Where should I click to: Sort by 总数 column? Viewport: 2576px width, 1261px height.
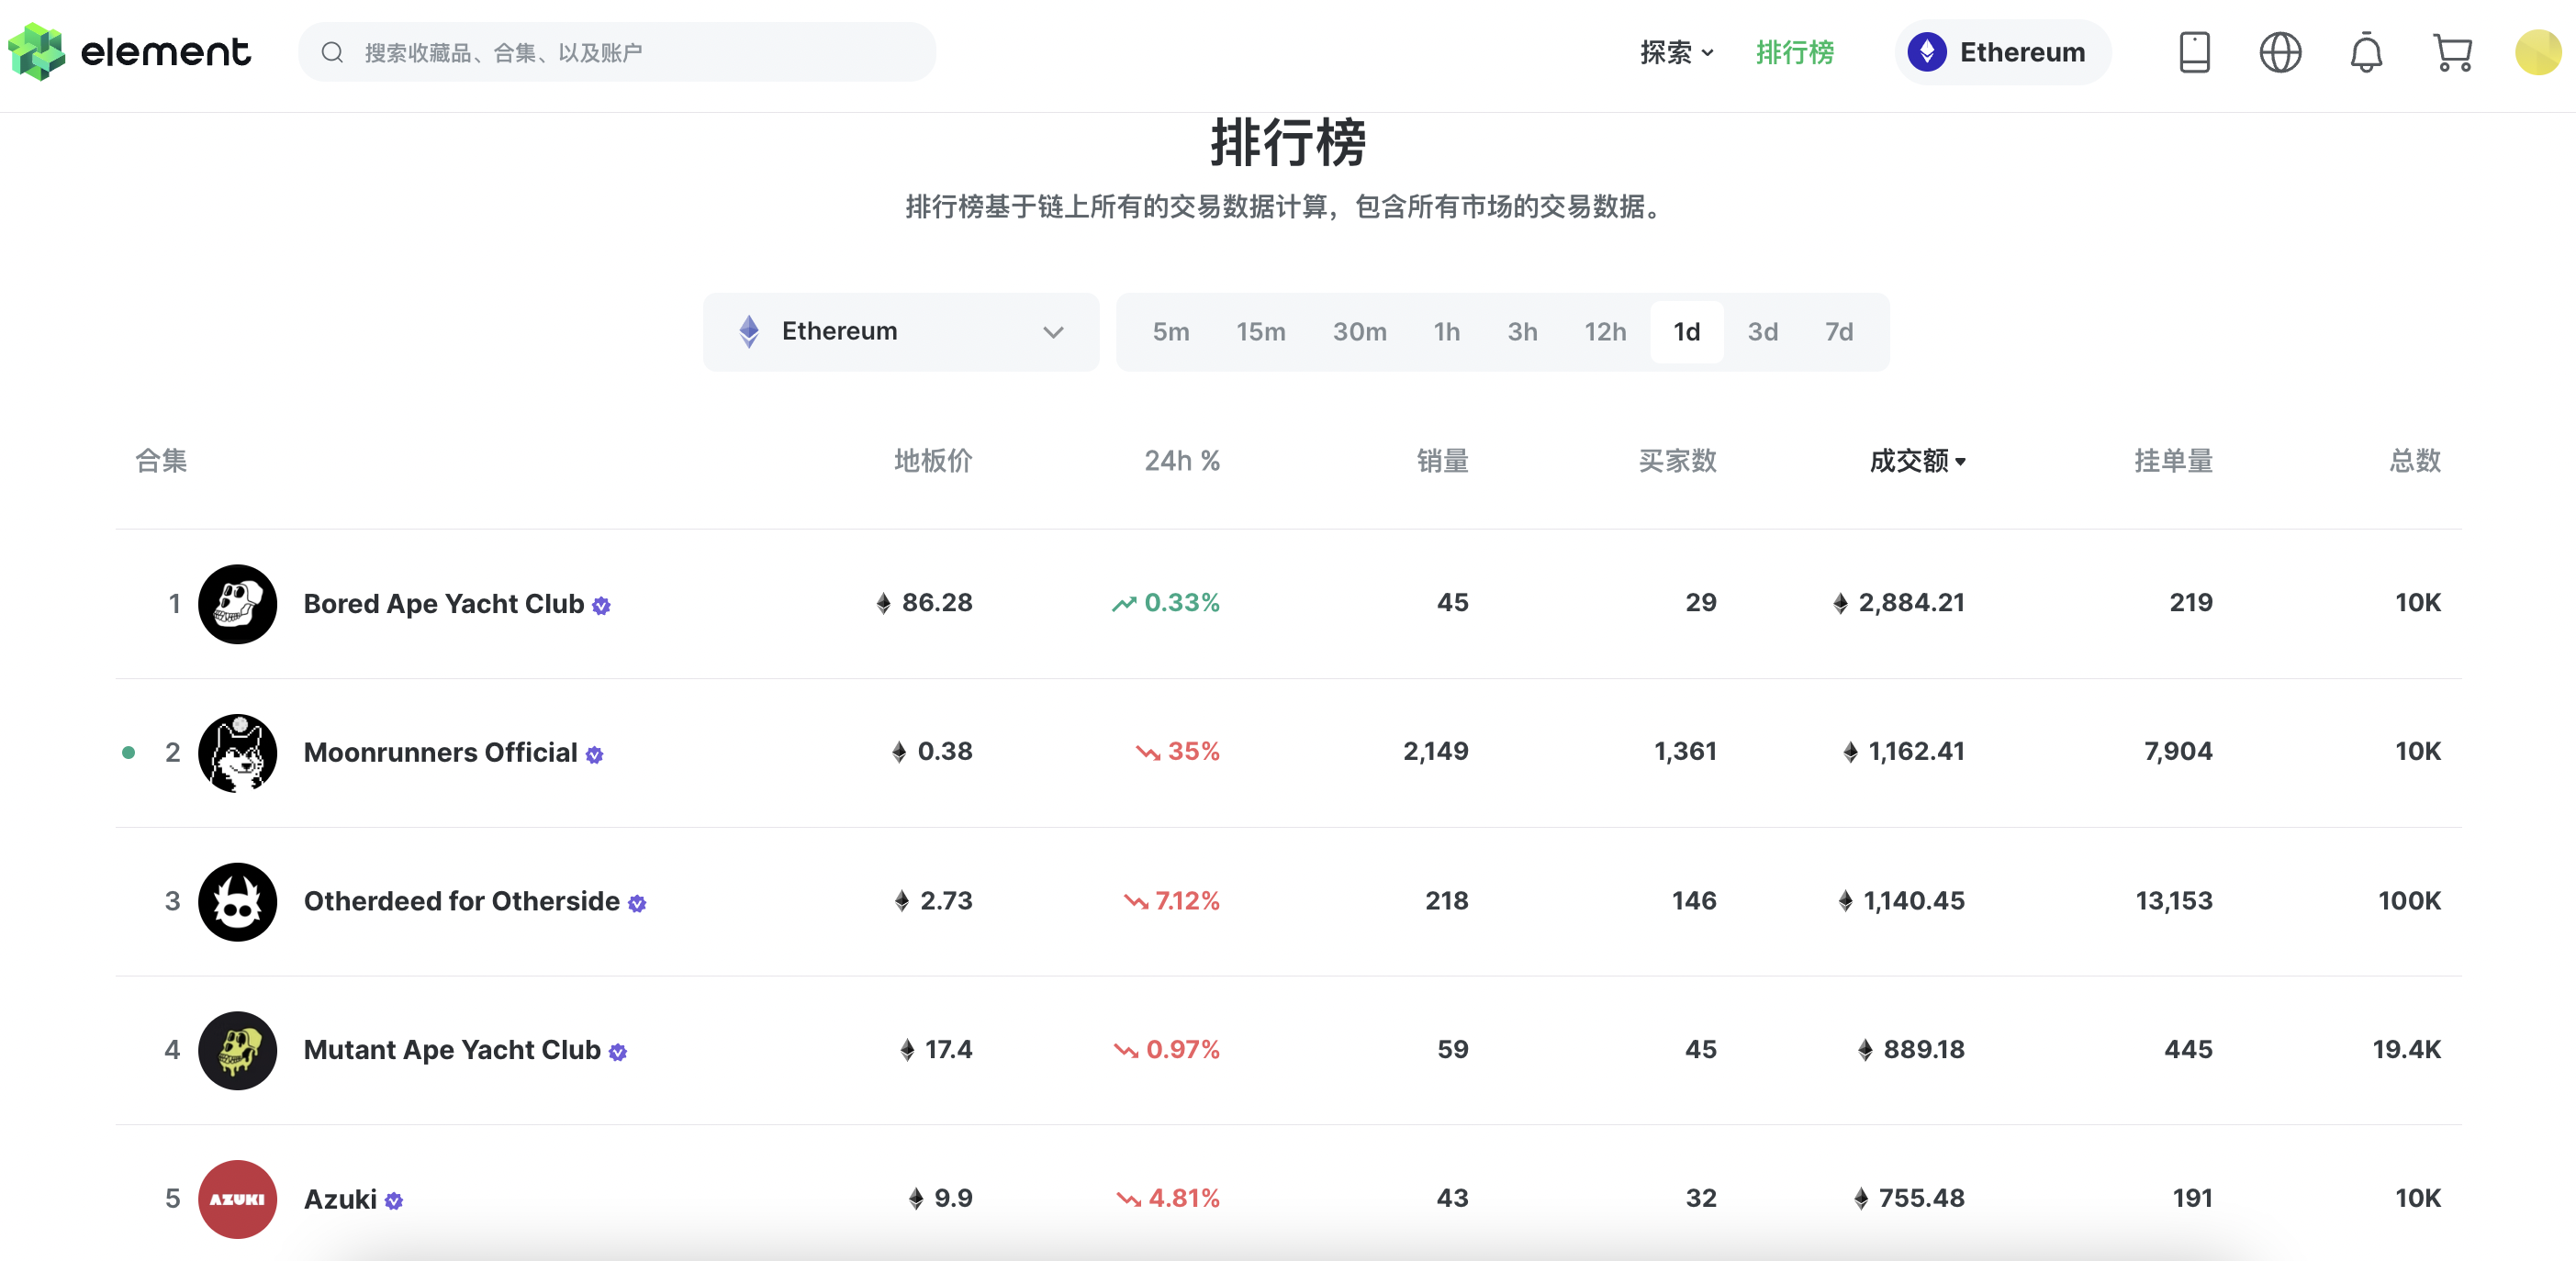click(x=2415, y=461)
